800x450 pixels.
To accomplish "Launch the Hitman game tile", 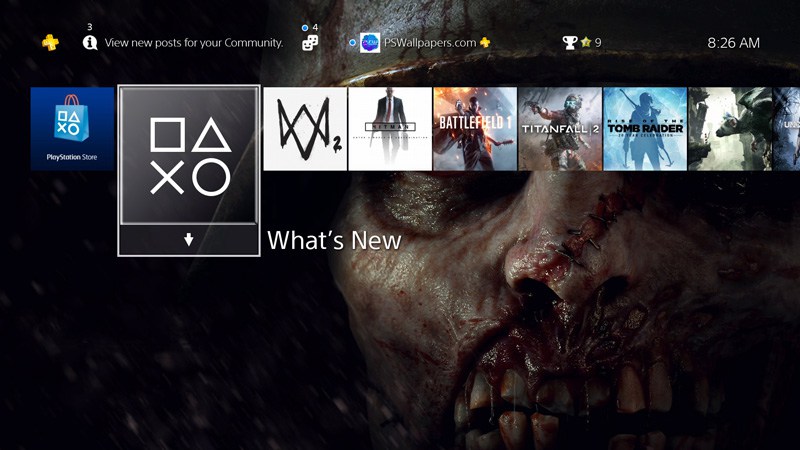I will (390, 129).
